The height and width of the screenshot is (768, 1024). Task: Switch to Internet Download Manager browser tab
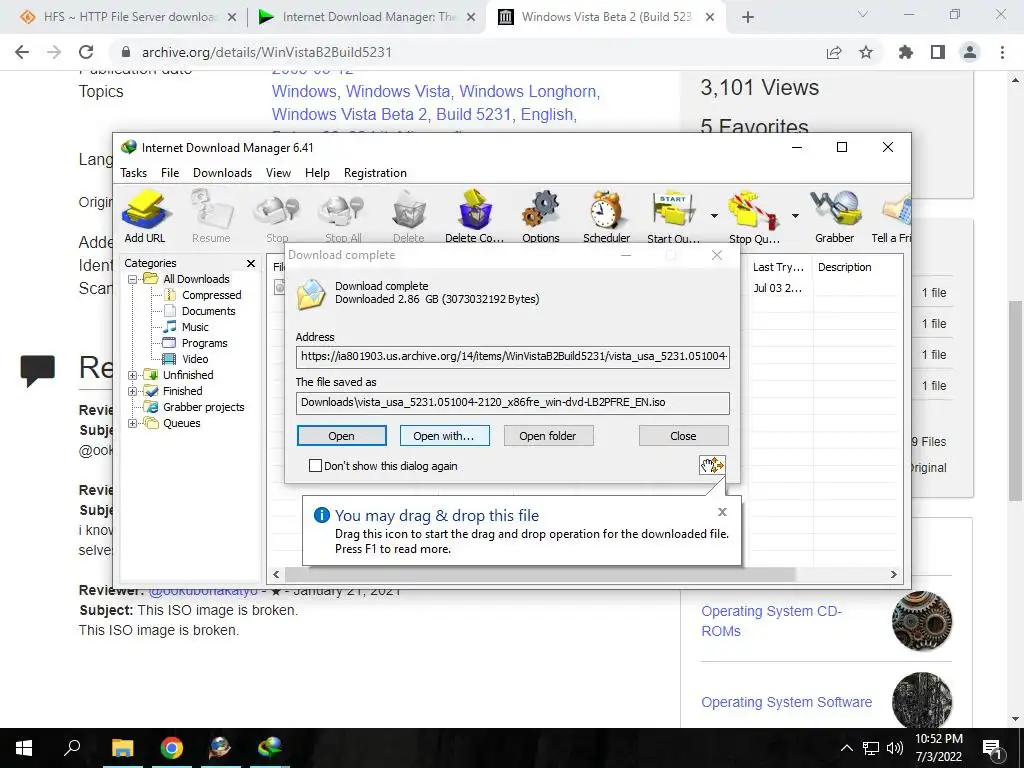tap(366, 17)
